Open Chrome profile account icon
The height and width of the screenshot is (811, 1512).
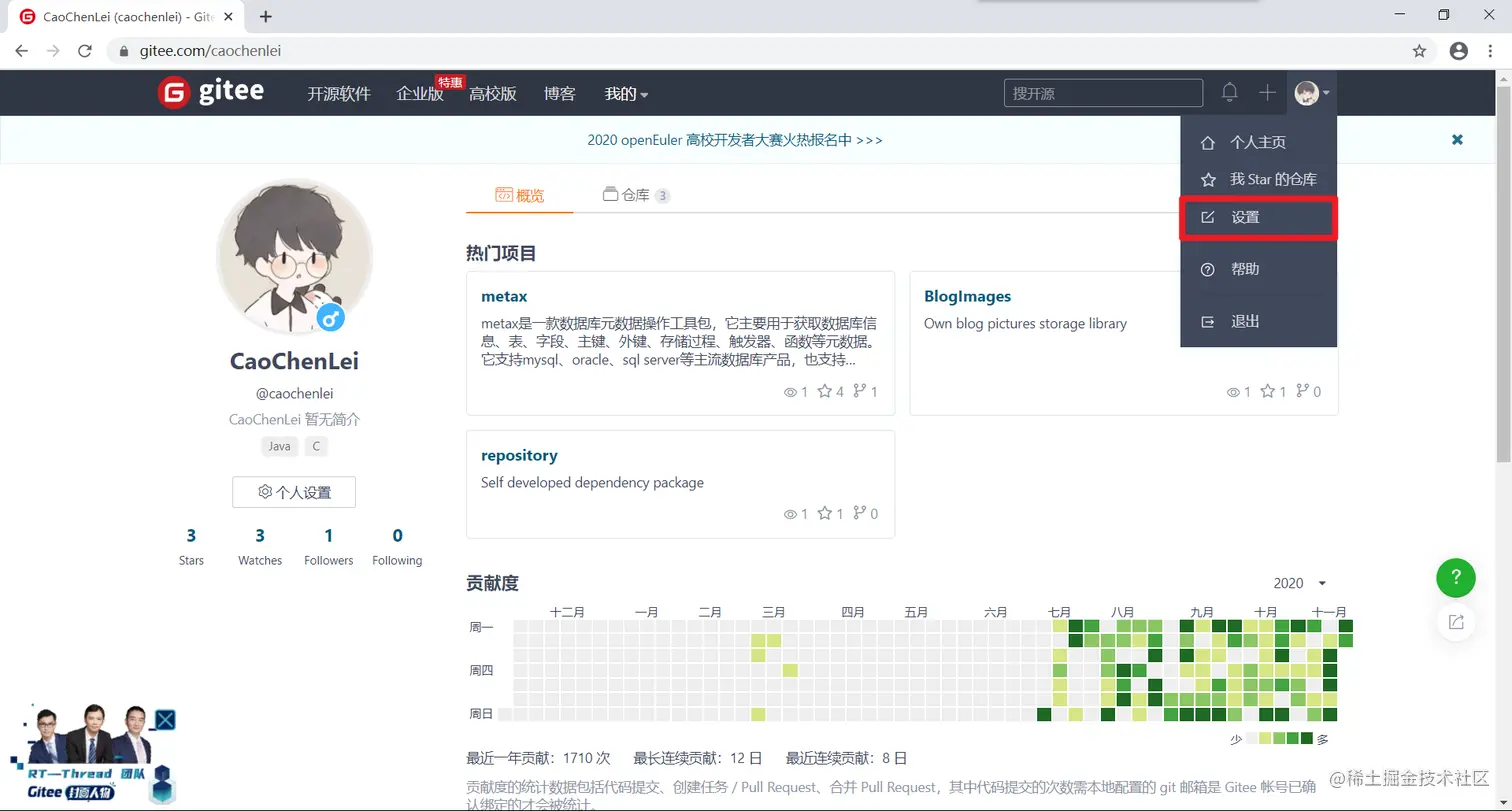[1459, 51]
